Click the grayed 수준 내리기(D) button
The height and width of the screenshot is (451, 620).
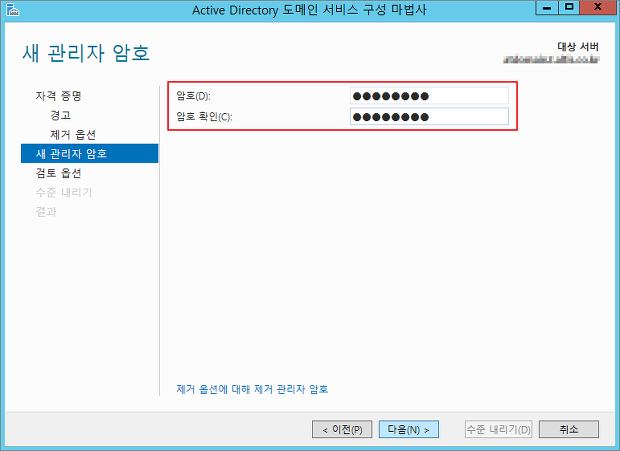point(498,429)
